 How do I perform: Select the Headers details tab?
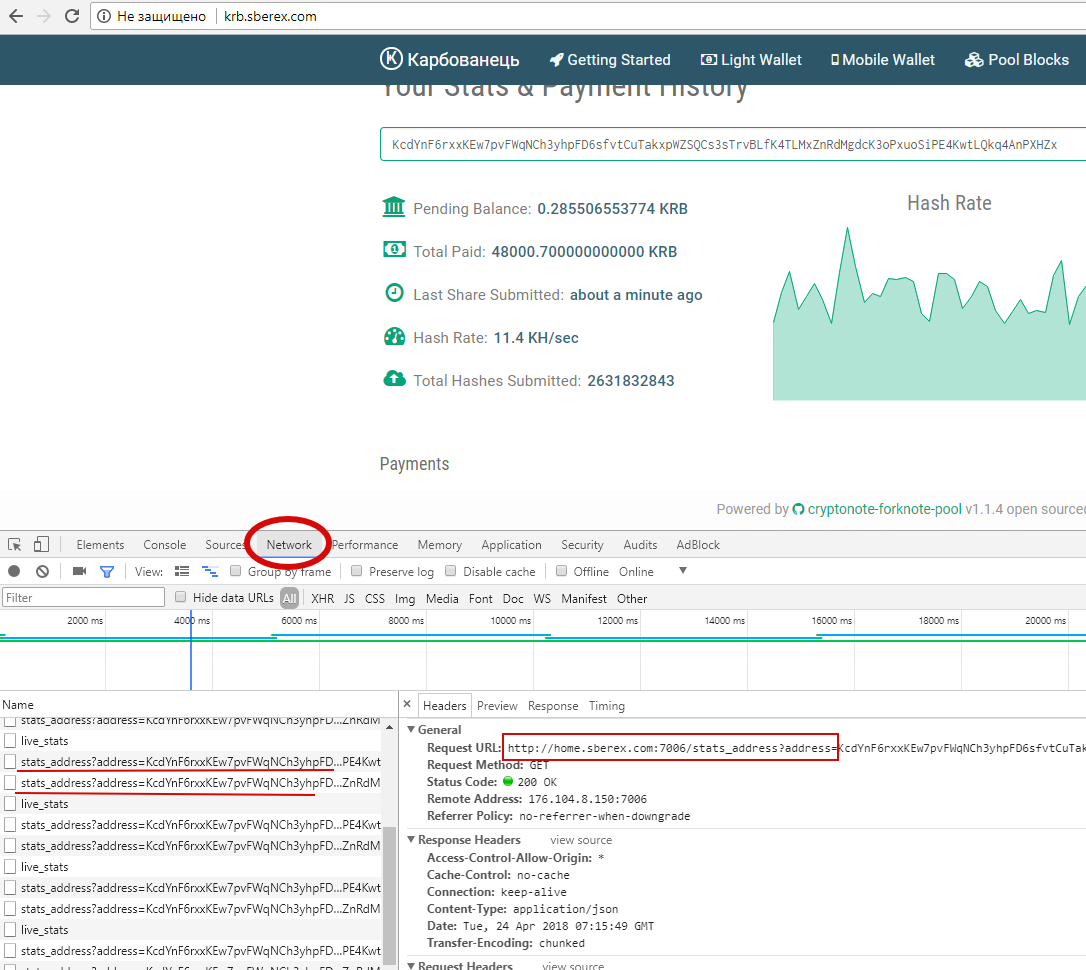pyautogui.click(x=445, y=706)
